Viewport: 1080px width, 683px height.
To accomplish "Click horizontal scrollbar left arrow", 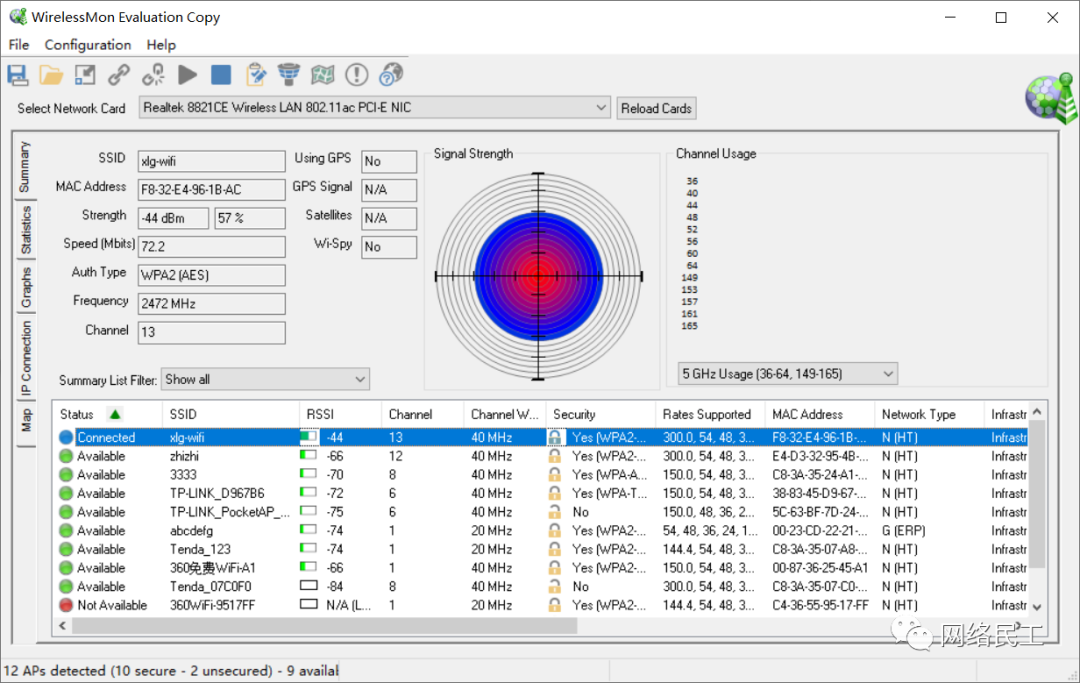I will 63,625.
